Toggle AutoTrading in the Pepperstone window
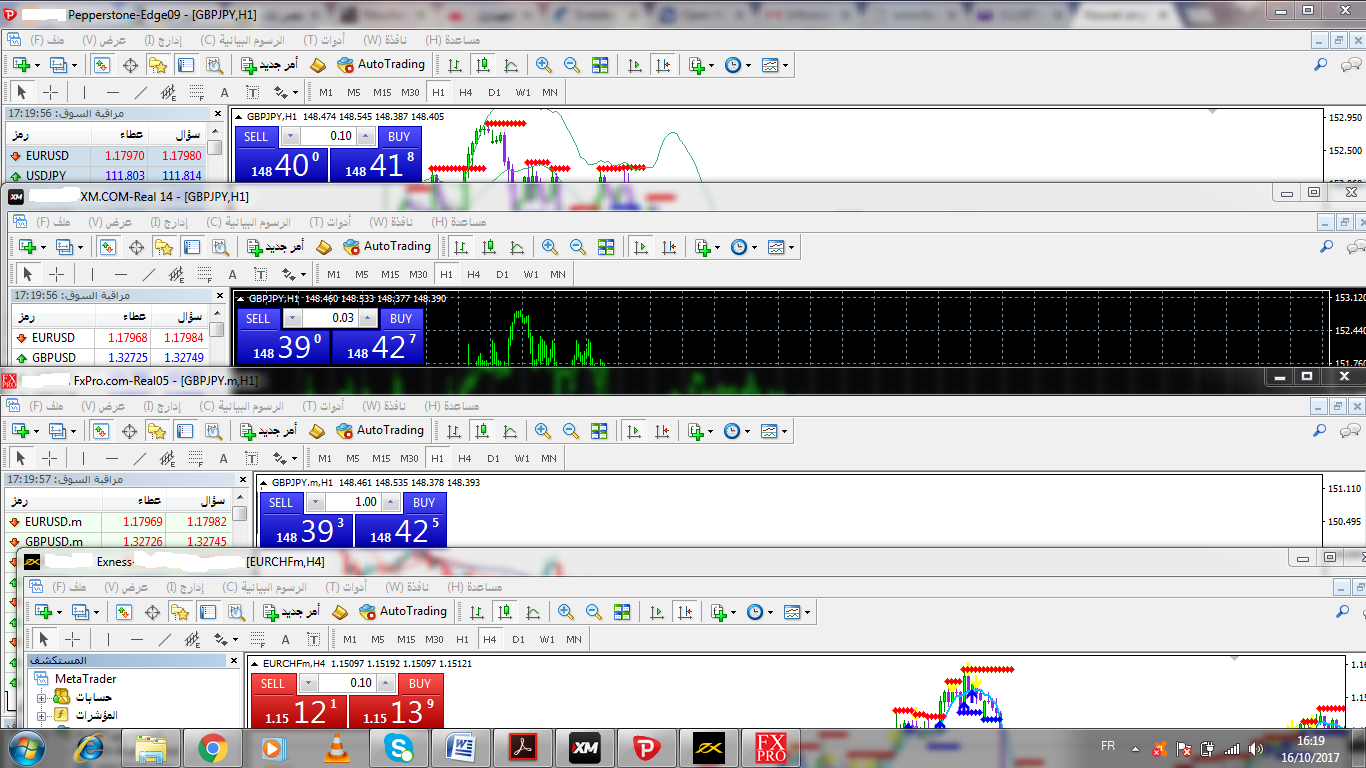The image size is (1366, 768). point(381,65)
